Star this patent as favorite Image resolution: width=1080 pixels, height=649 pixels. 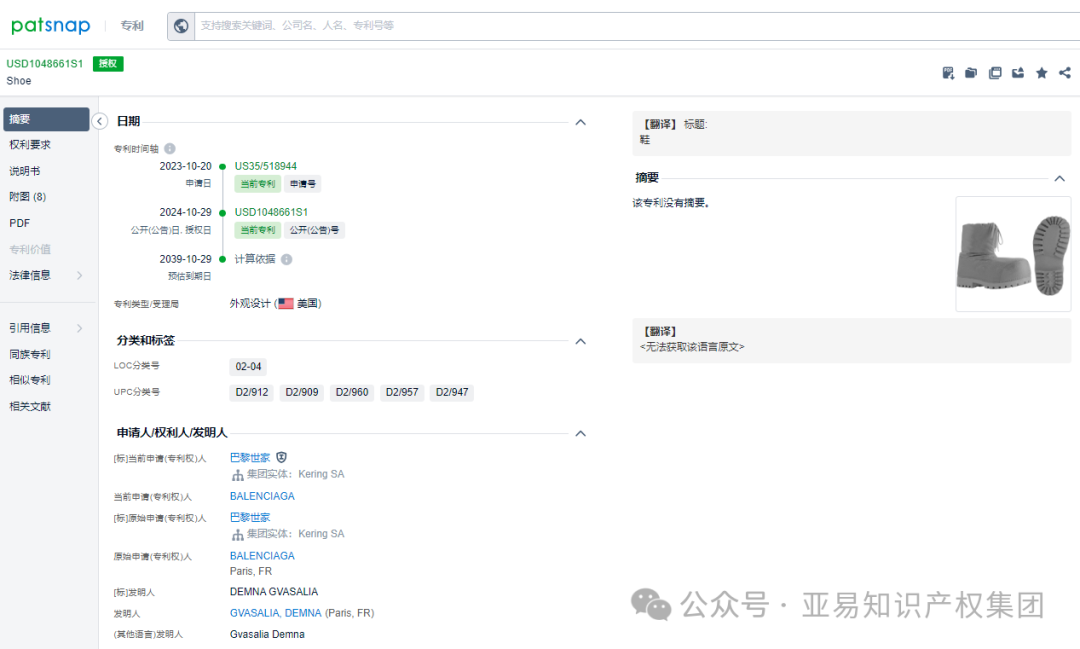coord(1041,72)
